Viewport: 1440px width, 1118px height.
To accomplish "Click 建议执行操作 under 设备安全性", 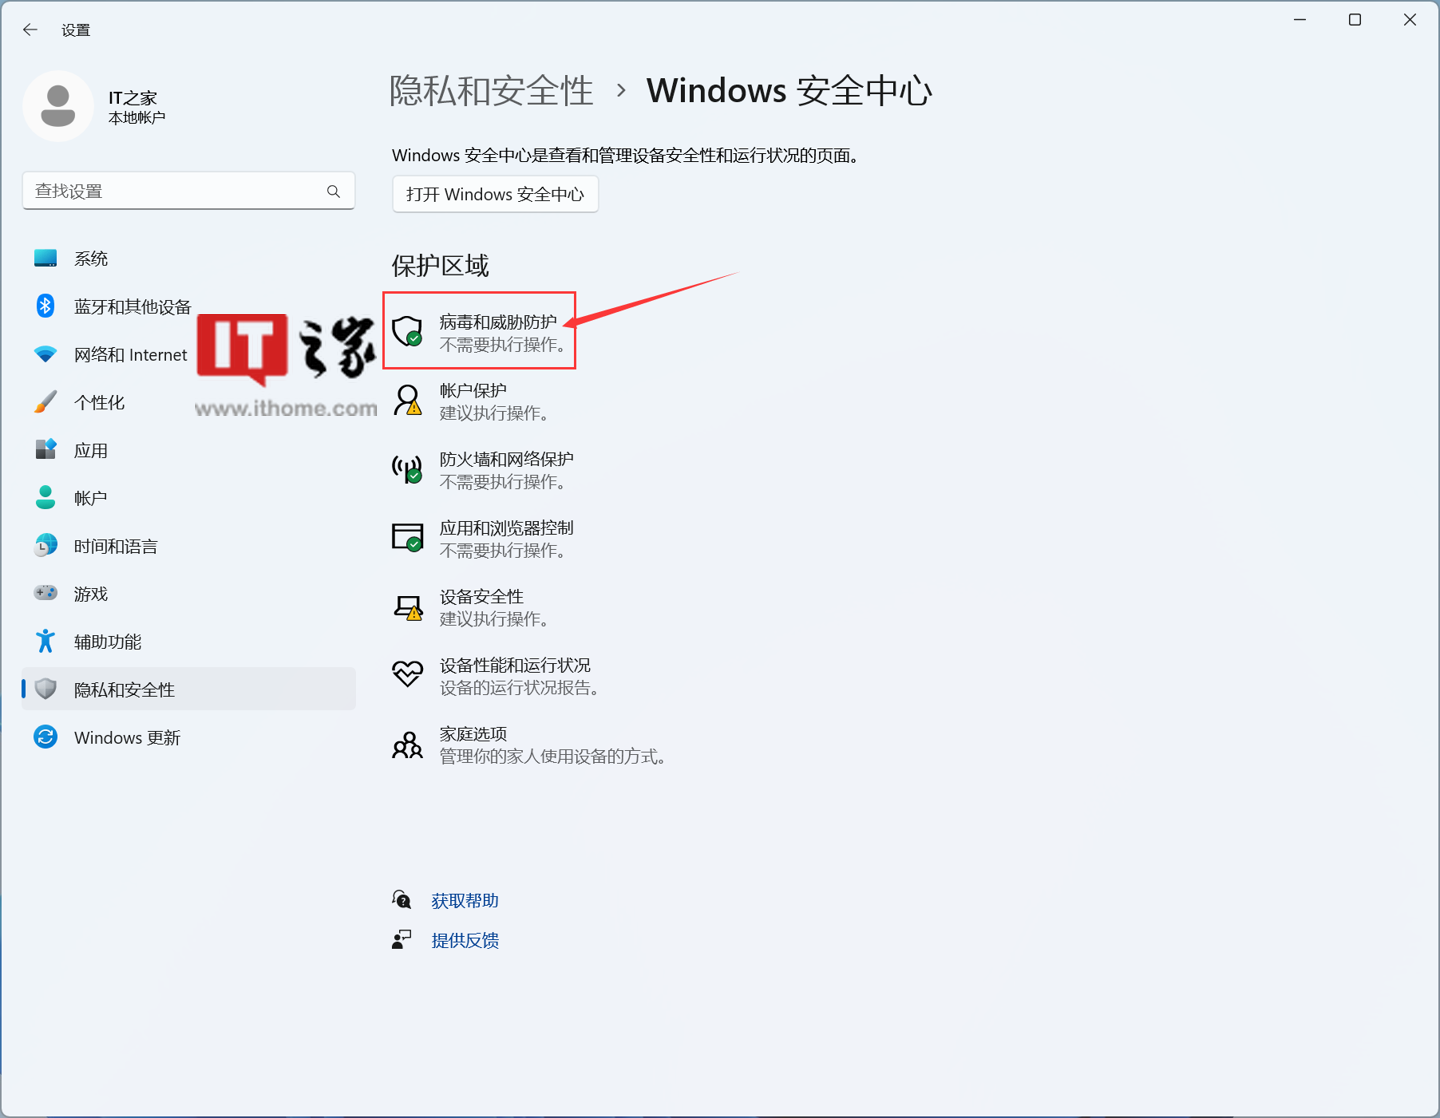I will click(494, 619).
